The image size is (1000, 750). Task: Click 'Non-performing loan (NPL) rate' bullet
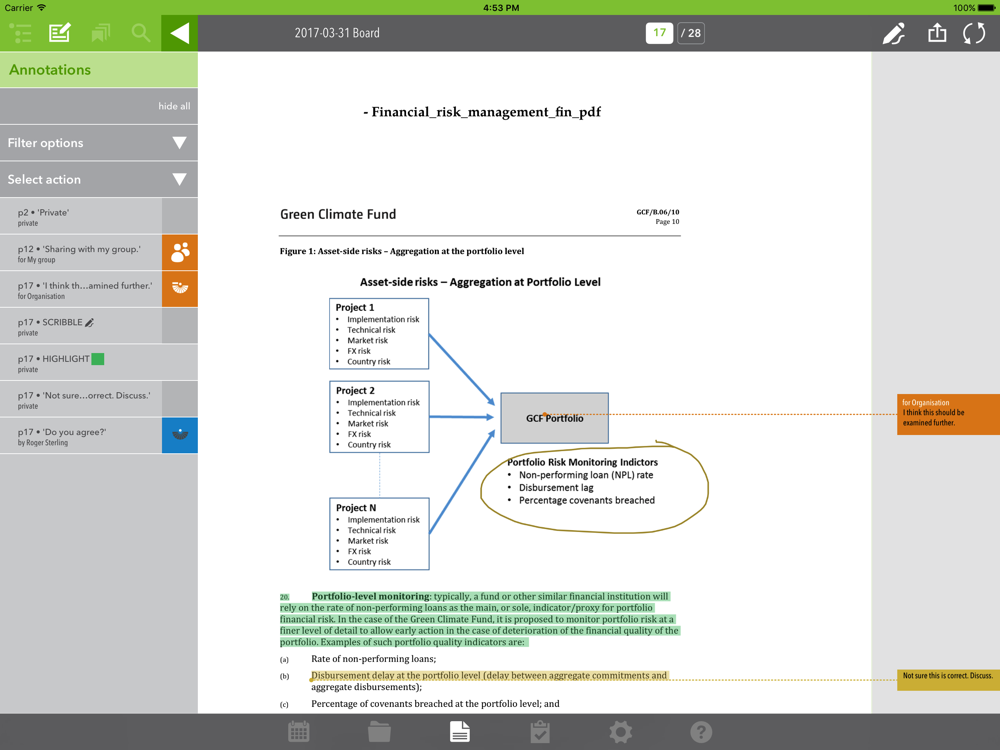[x=586, y=475]
